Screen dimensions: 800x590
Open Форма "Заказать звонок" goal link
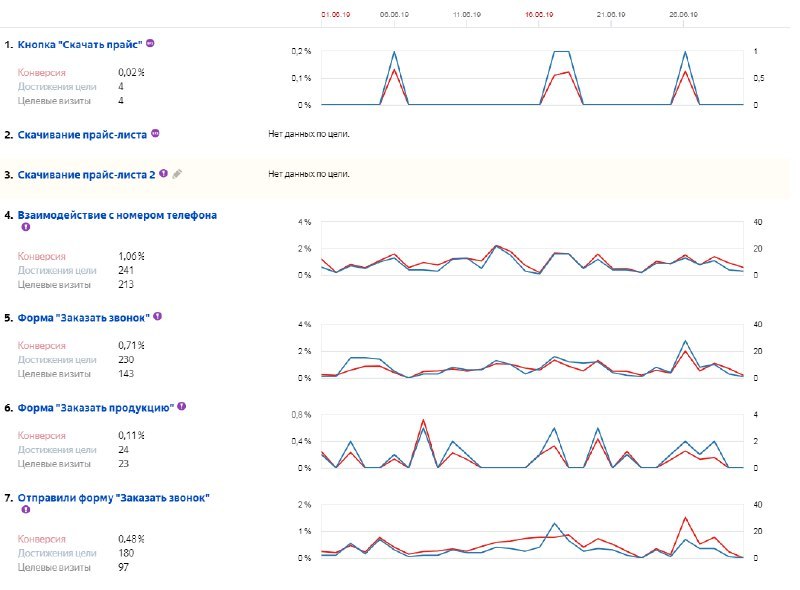[84, 317]
